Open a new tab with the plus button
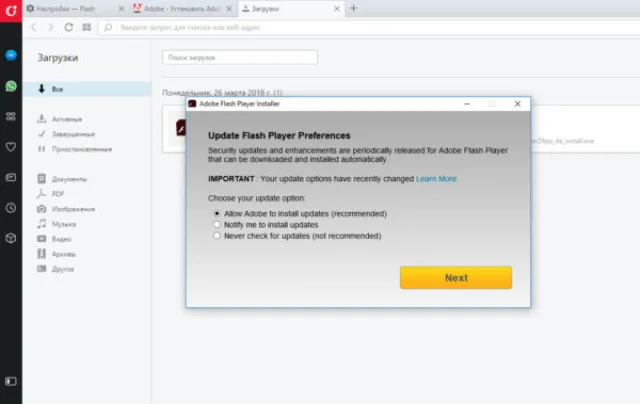640x404 pixels. click(x=353, y=8)
